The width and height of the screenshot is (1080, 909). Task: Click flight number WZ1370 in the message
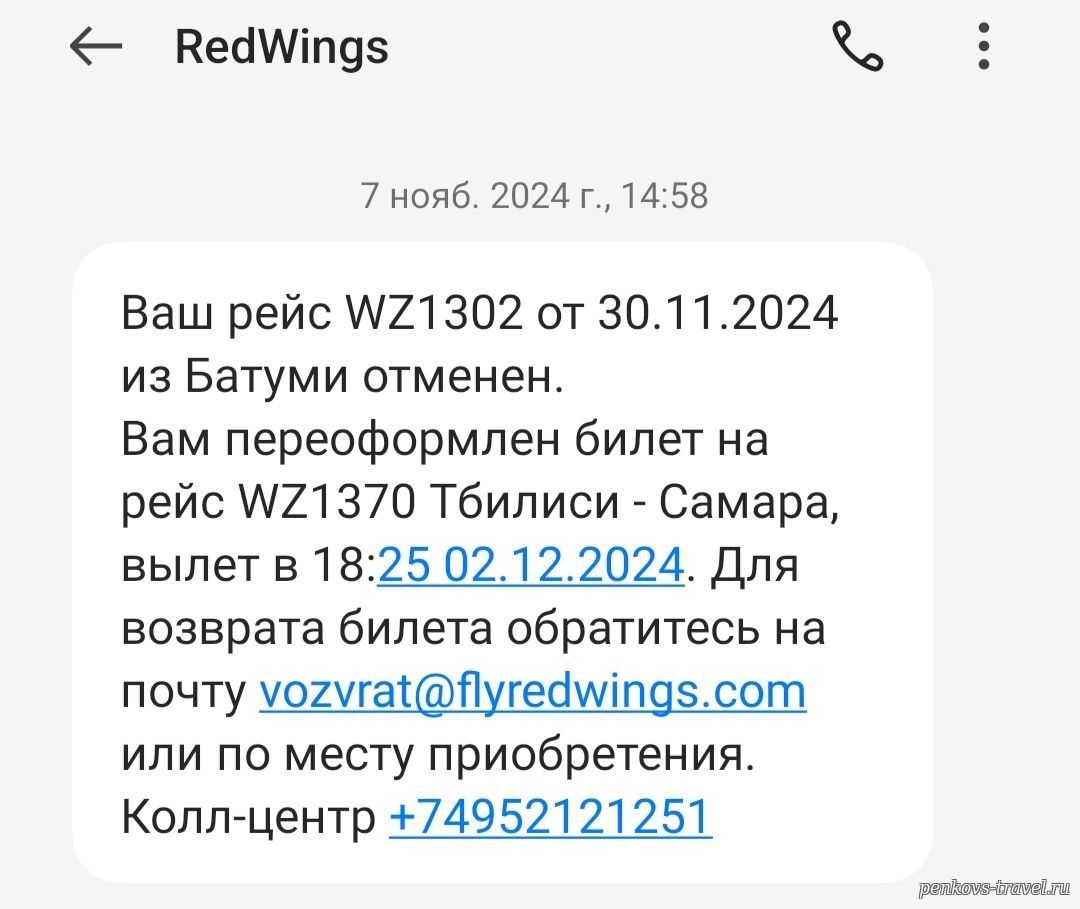[x=326, y=502]
